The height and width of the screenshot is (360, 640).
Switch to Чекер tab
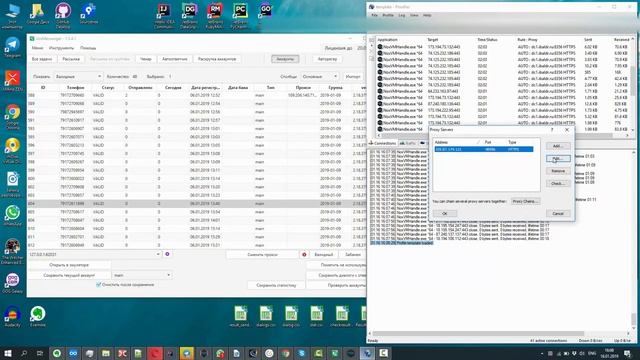point(146,59)
